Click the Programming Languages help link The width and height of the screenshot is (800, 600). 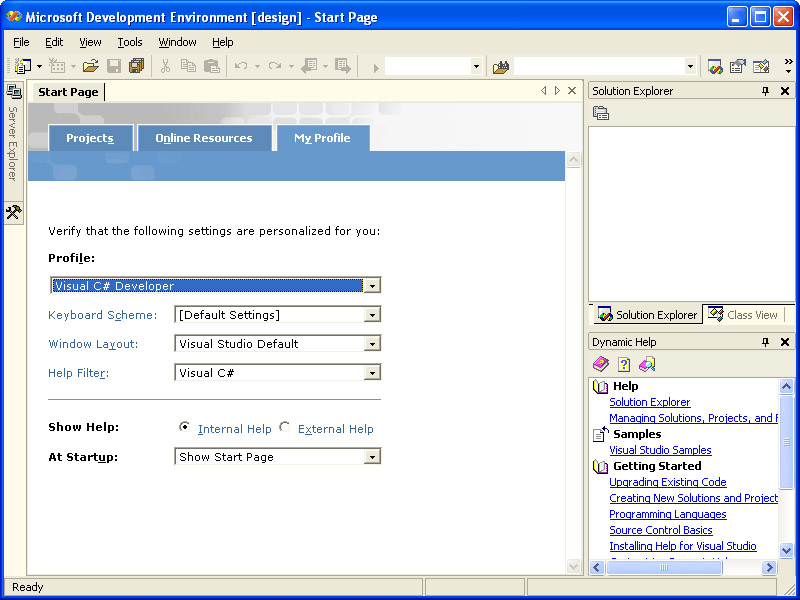667,514
